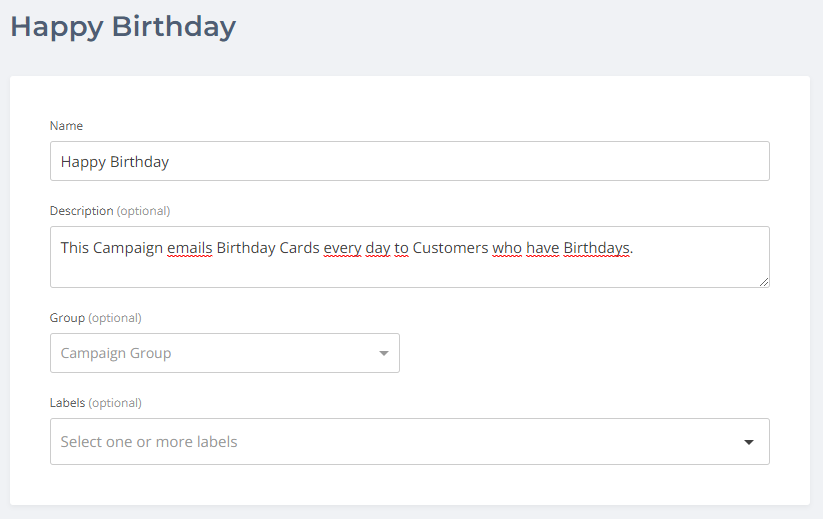This screenshot has width=823, height=519.
Task: Click the 'Description' field label
Action: tap(82, 211)
